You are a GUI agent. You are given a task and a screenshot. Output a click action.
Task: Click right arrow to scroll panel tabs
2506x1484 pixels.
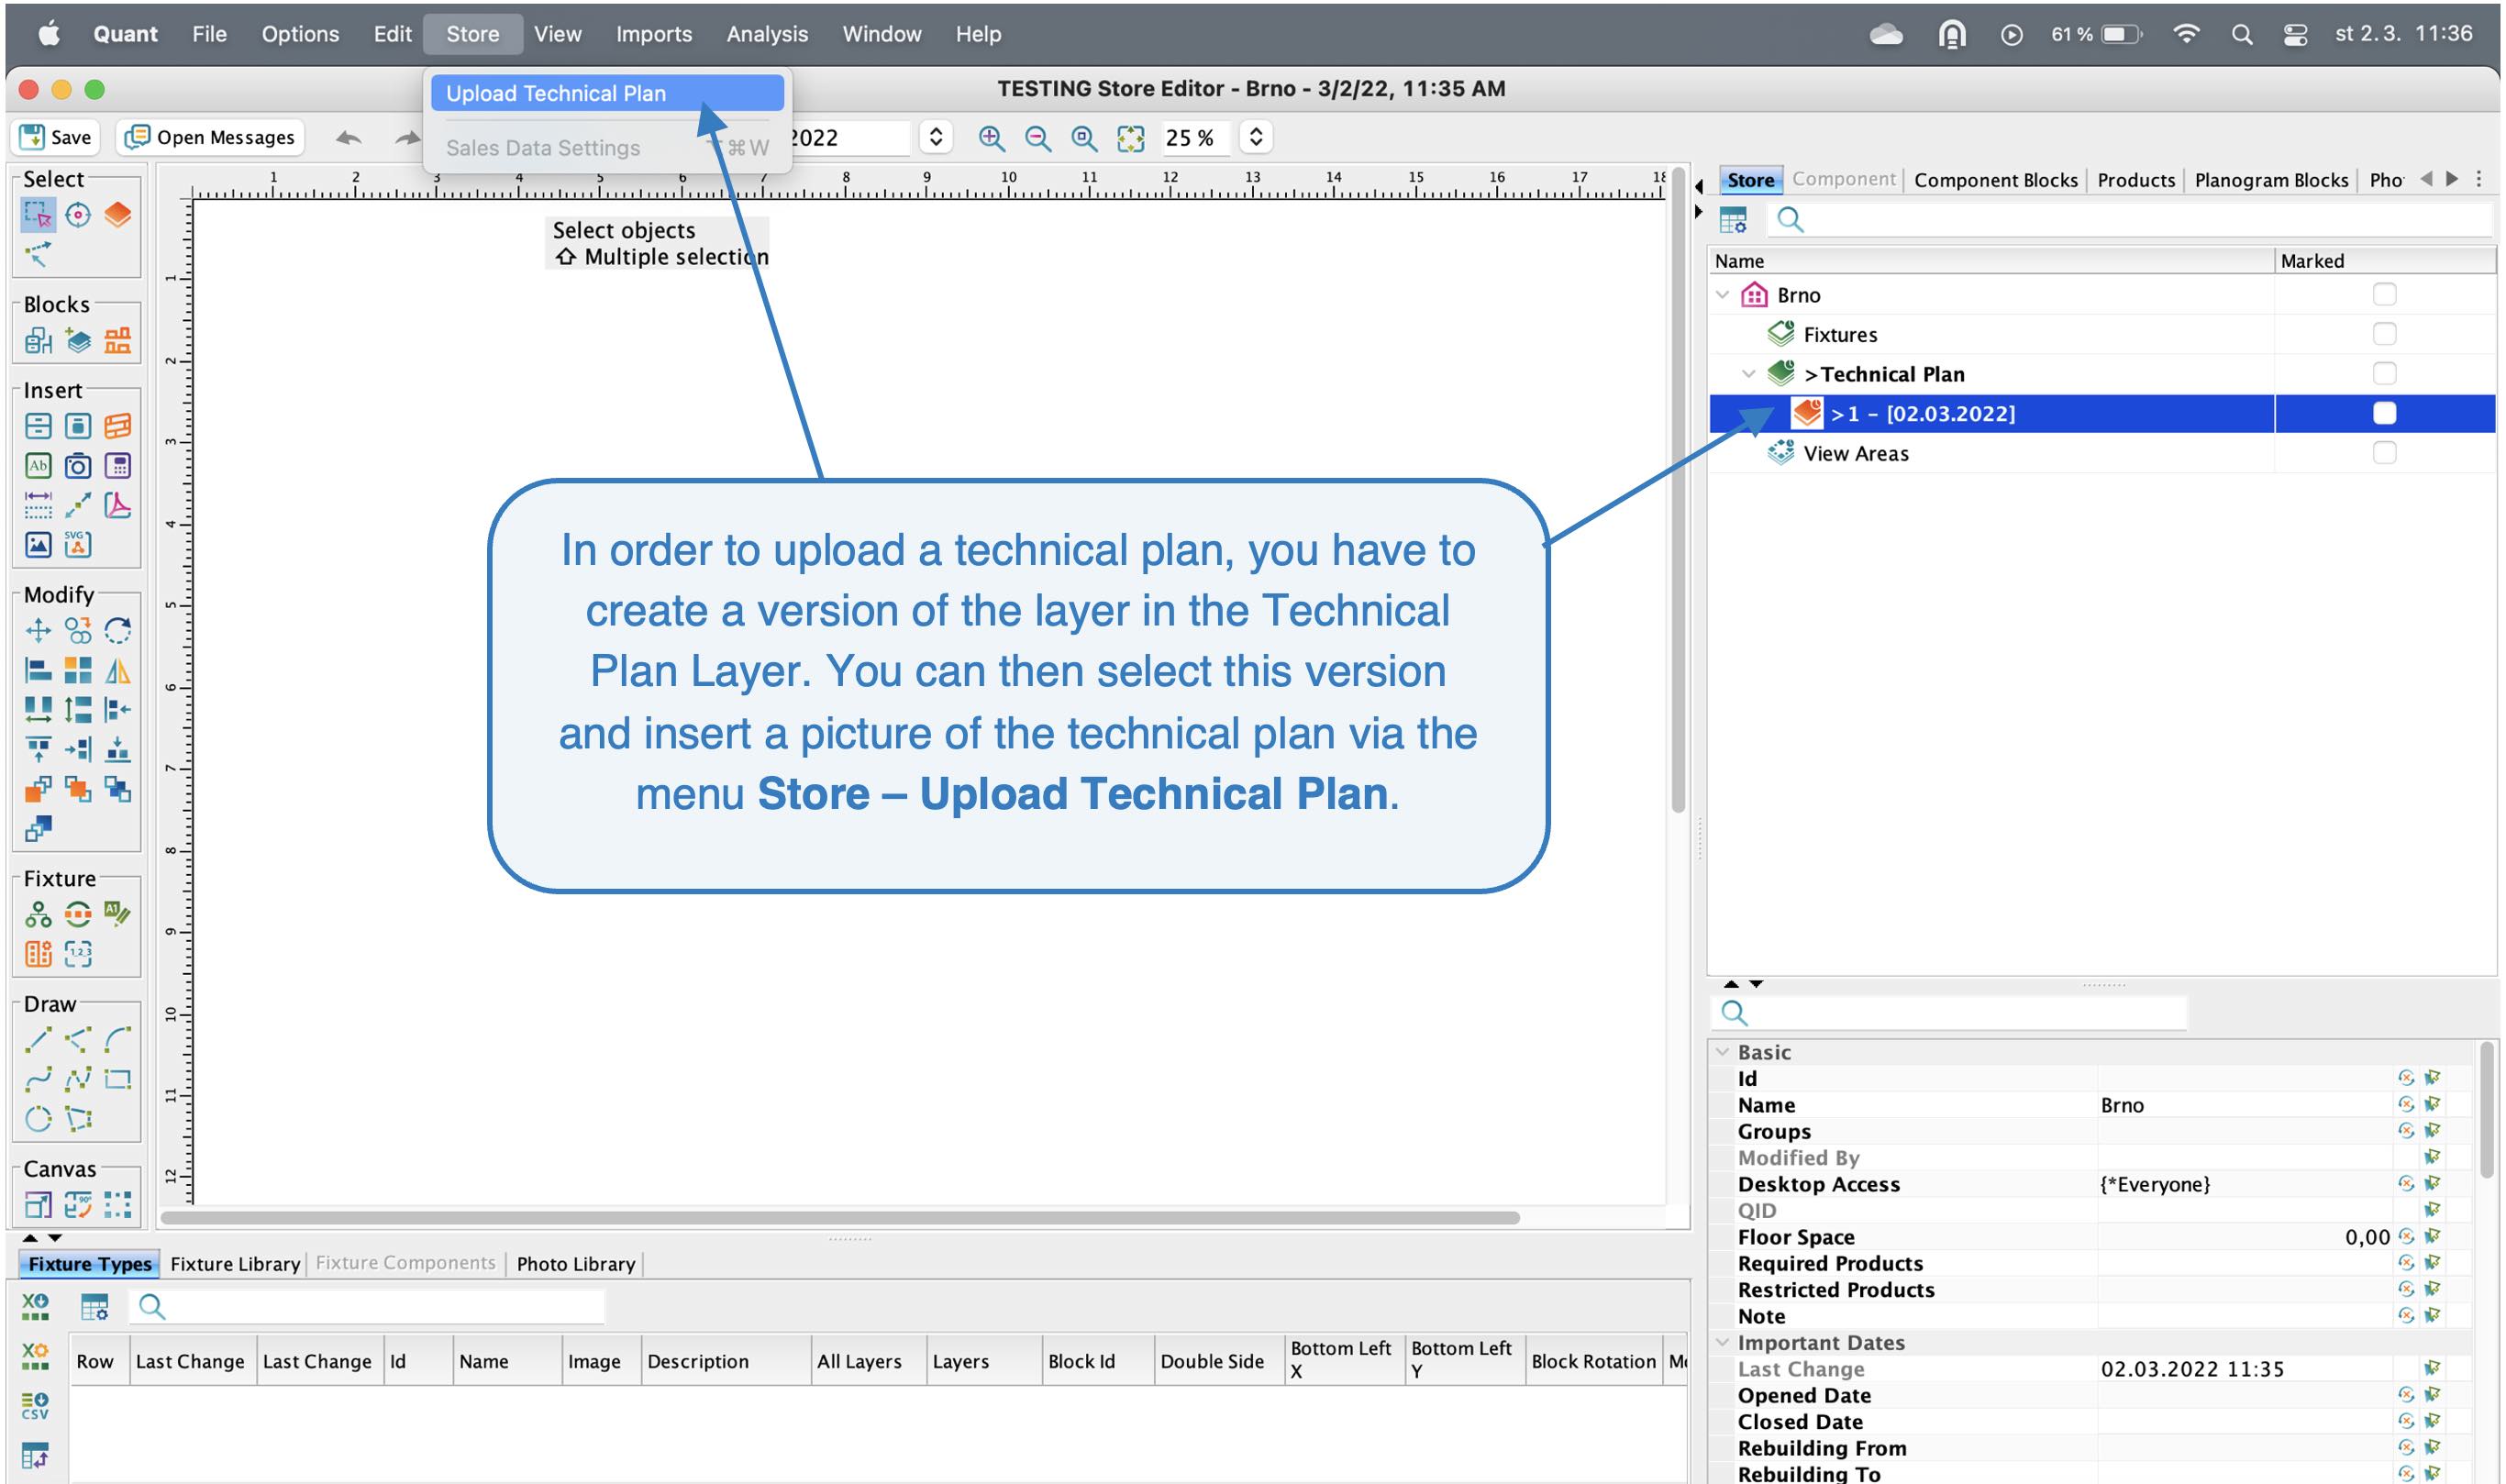click(x=2452, y=179)
